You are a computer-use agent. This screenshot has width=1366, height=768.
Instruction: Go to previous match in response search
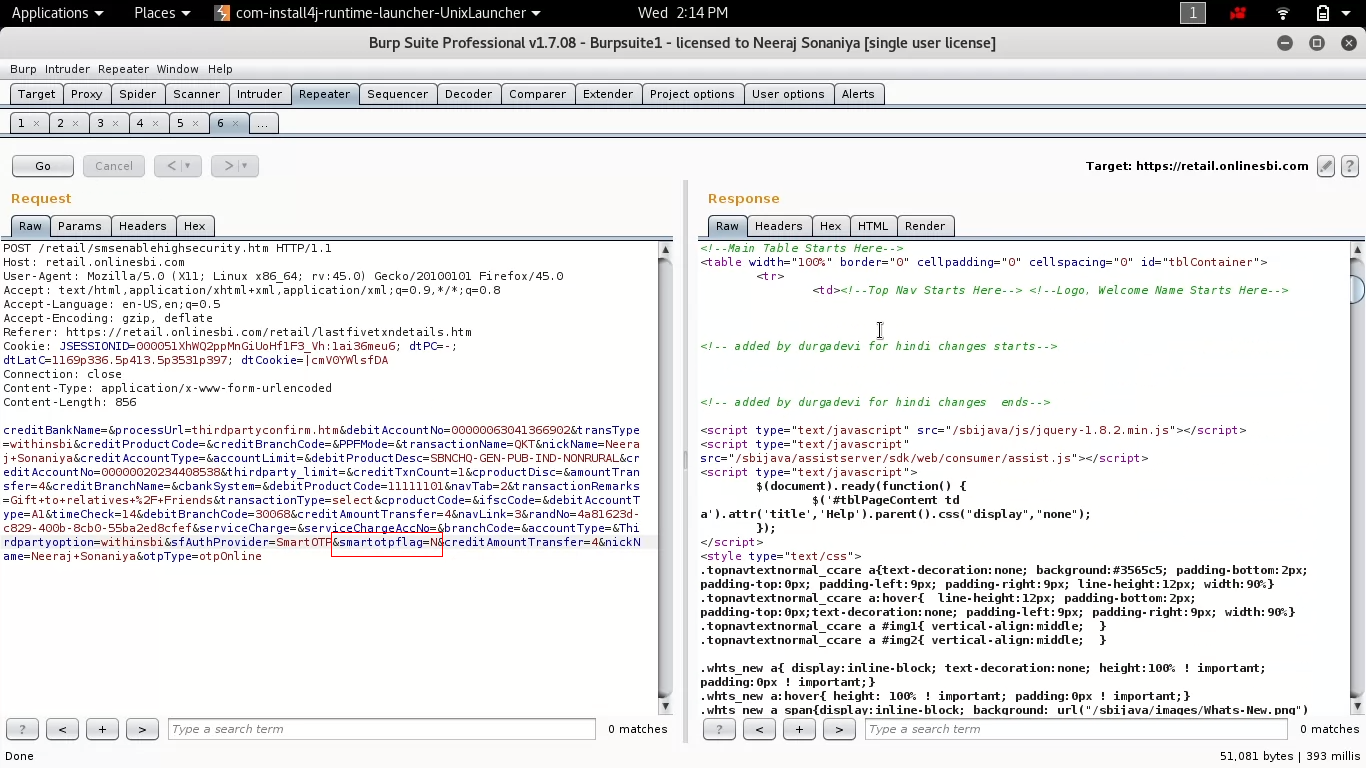coord(759,729)
